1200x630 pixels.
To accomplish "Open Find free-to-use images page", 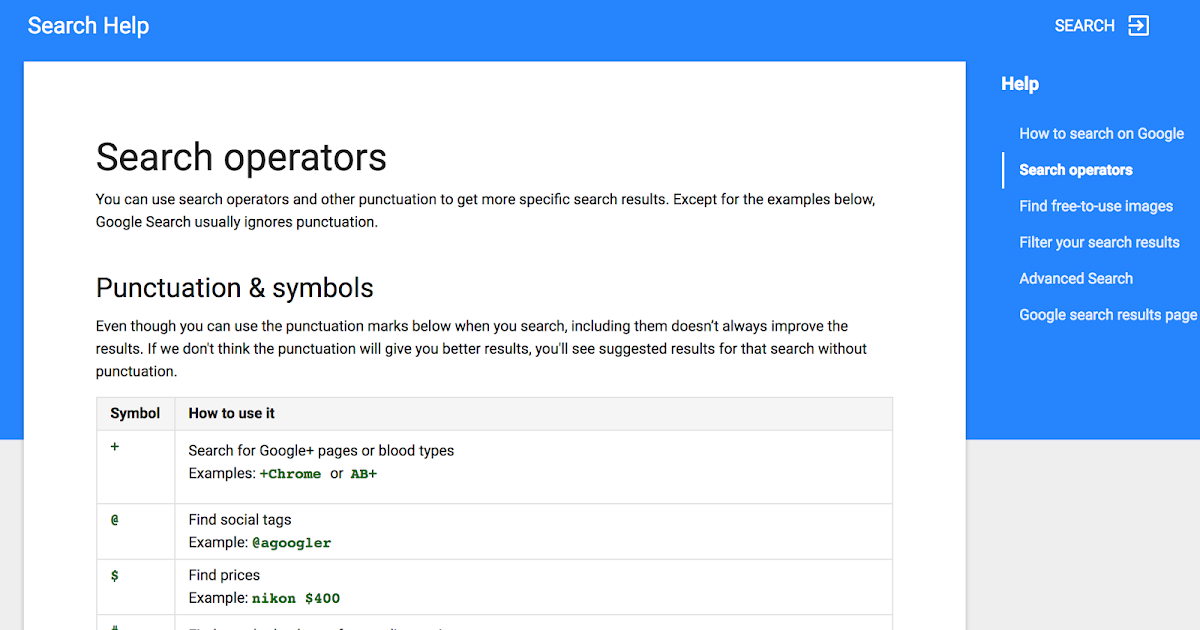I will click(x=1095, y=206).
